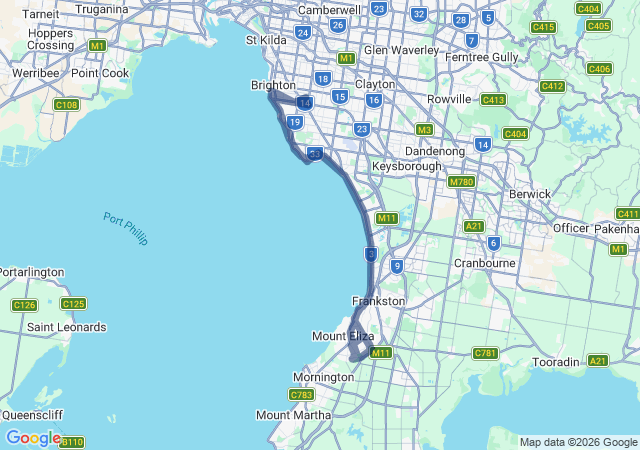Select the M11 shield beside Mount Eliza
Screen dimensions: 640x450
[381, 352]
